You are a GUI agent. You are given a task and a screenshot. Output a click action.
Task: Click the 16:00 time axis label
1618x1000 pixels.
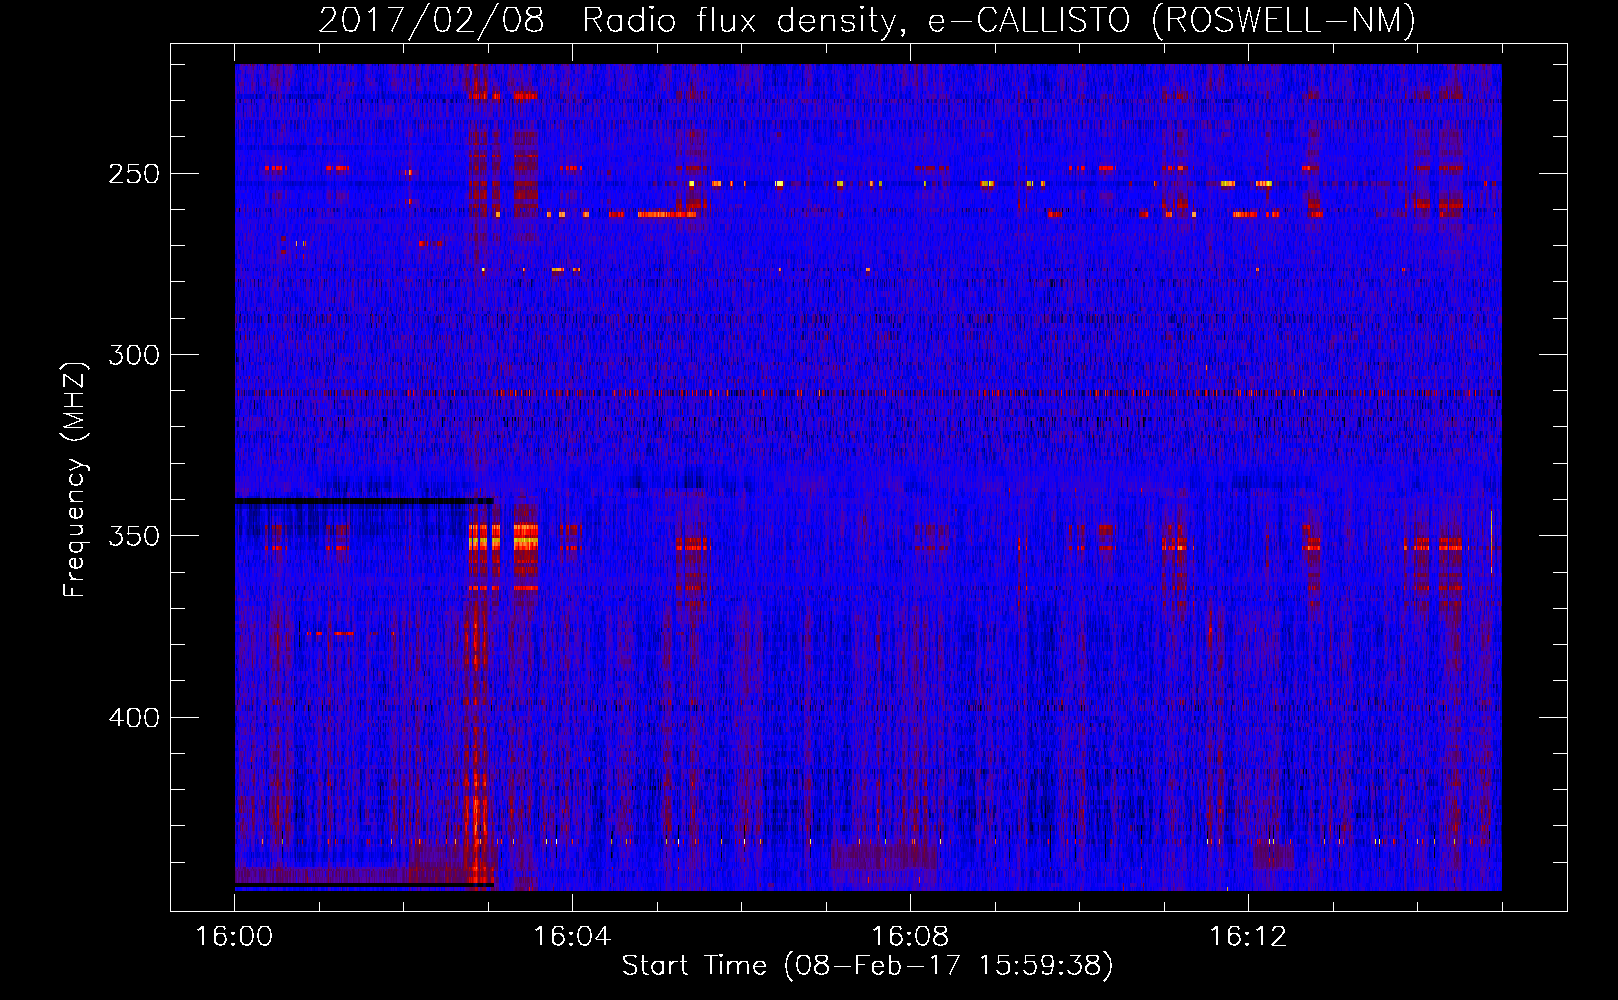[234, 937]
